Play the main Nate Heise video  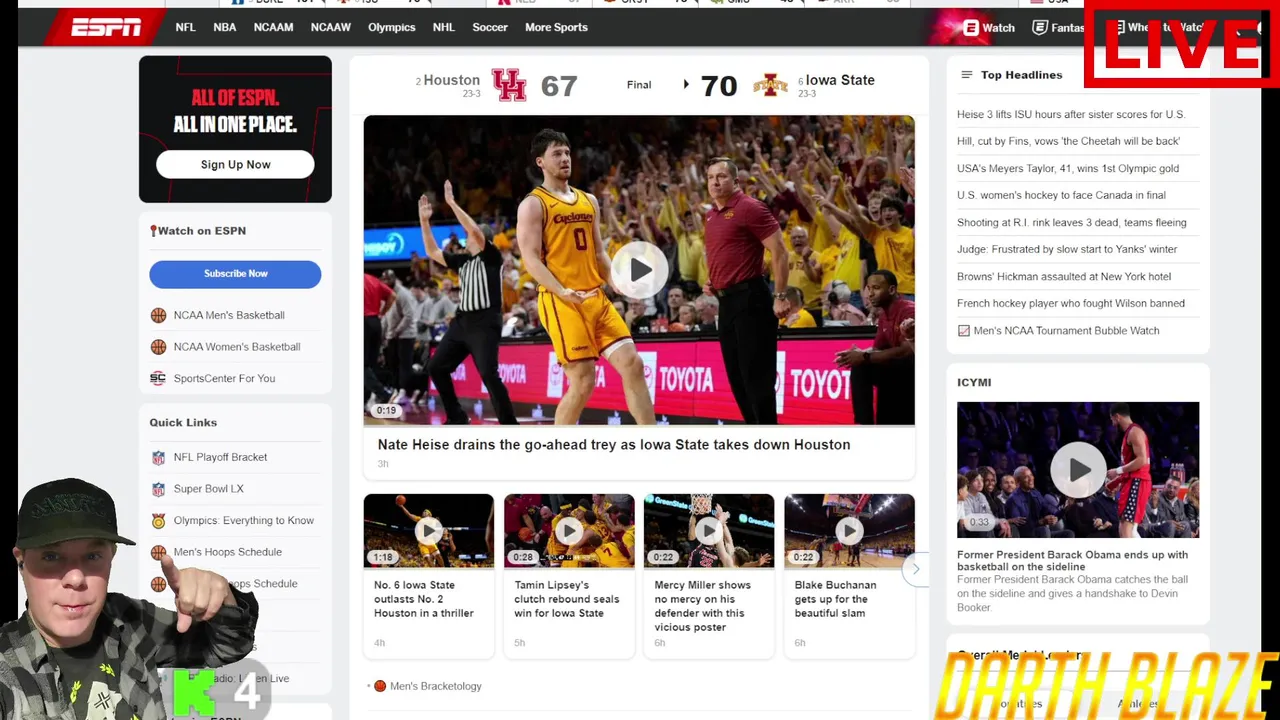click(639, 270)
